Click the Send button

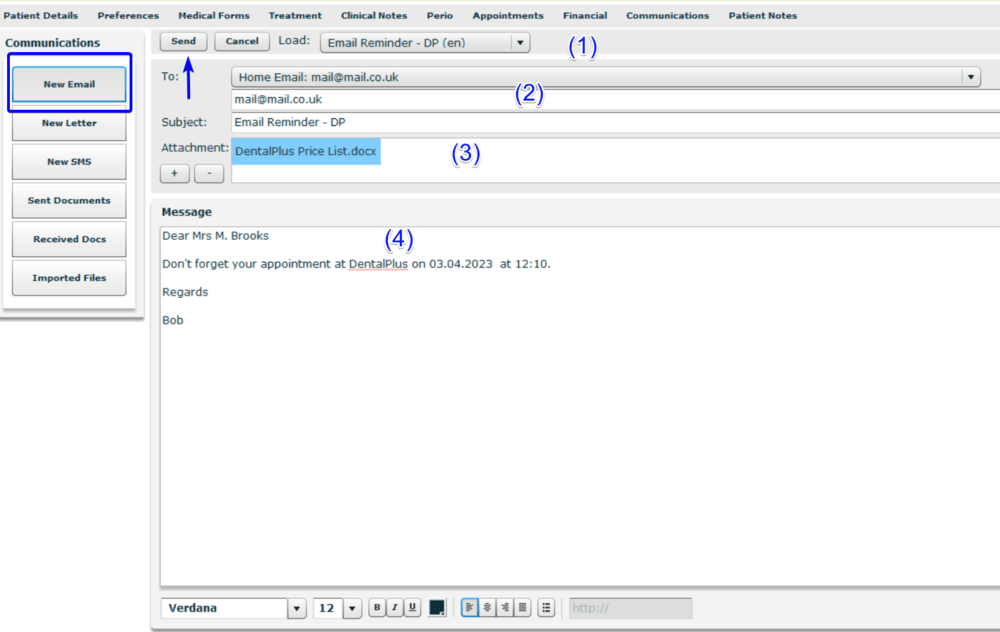point(183,42)
